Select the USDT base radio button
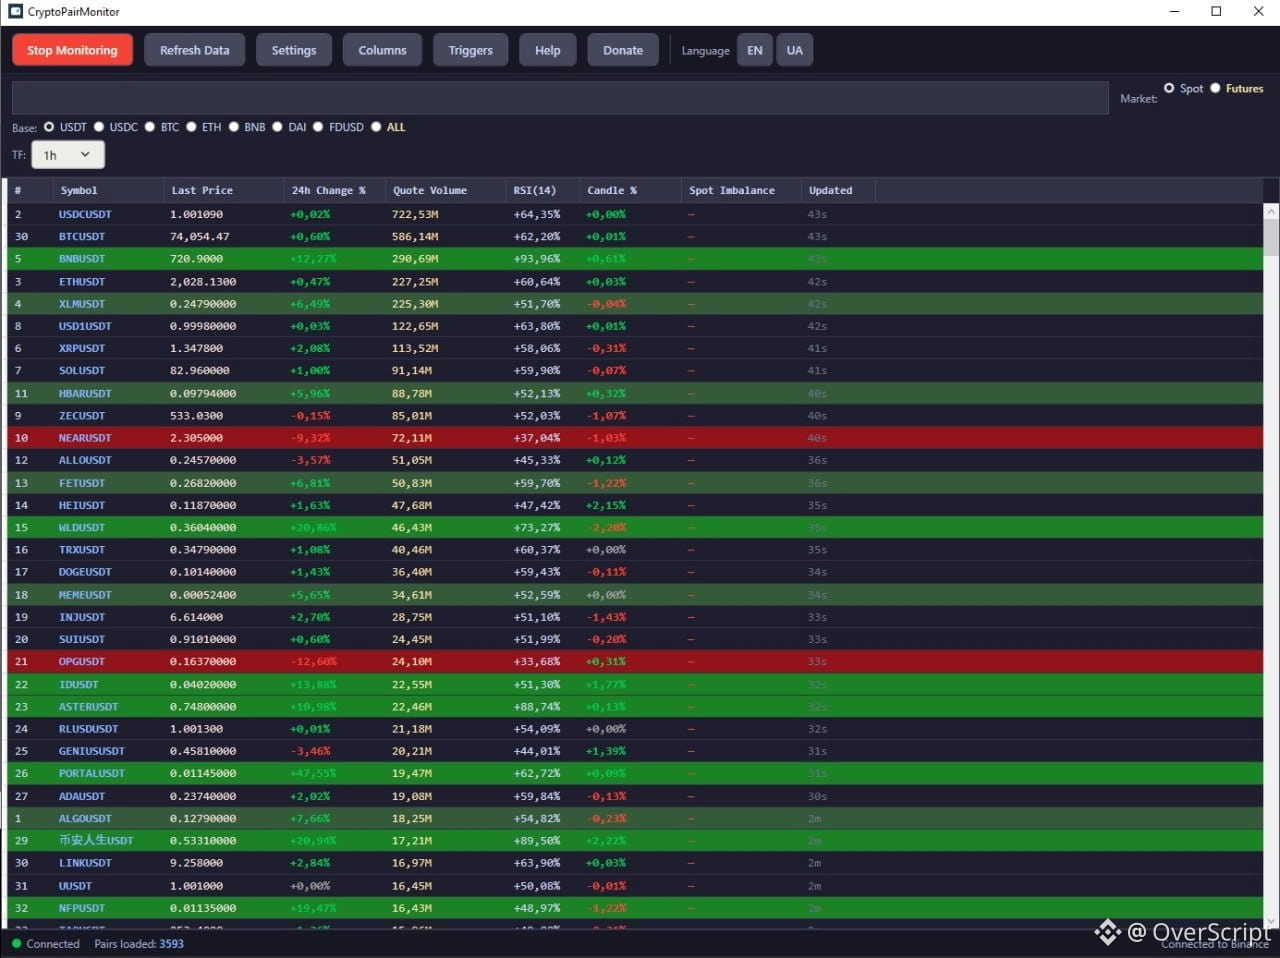Image resolution: width=1280 pixels, height=958 pixels. (48, 127)
